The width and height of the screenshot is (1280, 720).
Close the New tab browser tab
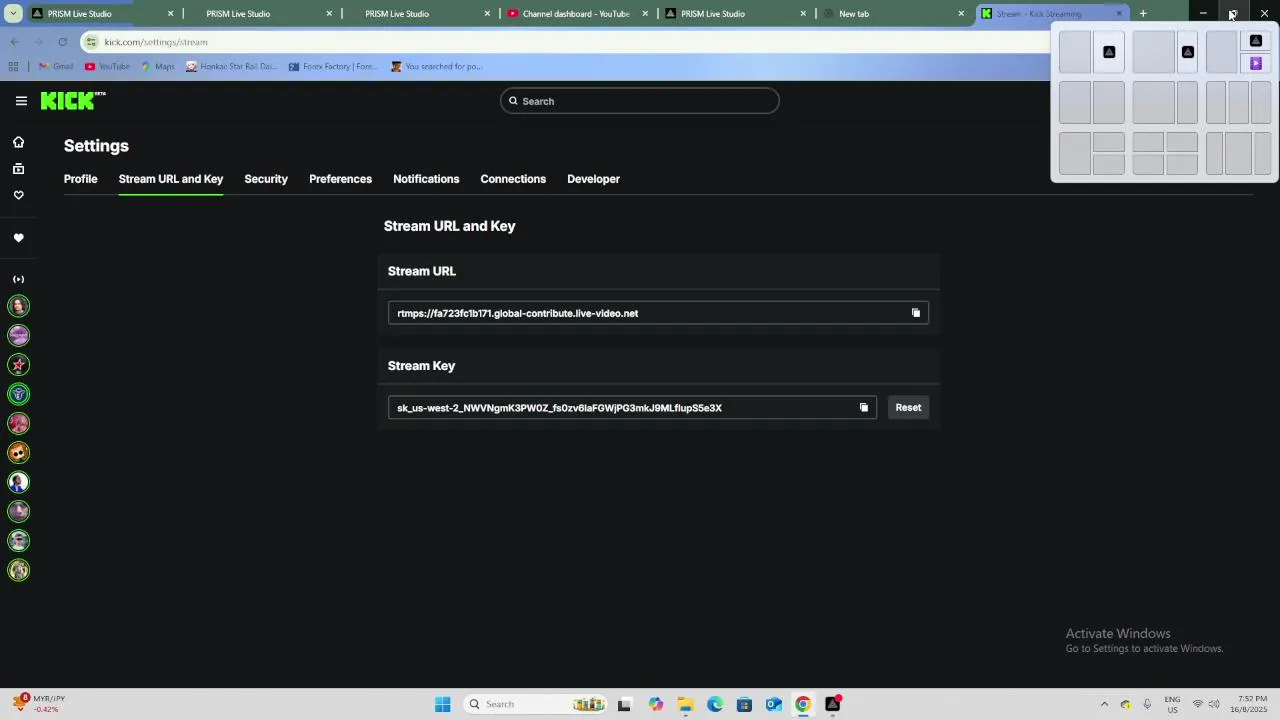(x=961, y=14)
